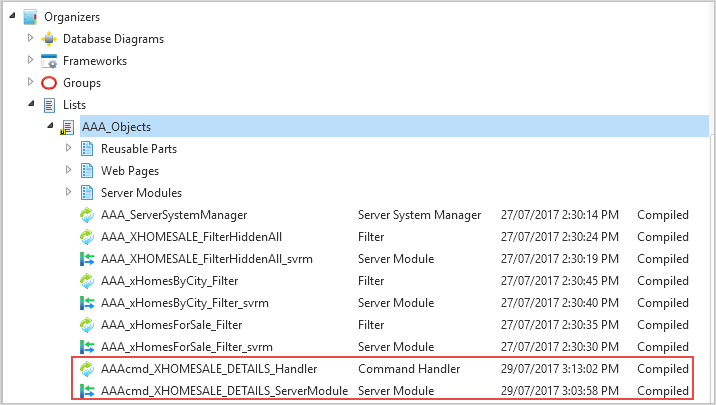Collapse the AAA_Objects node
This screenshot has width=716, height=405.
(x=49, y=126)
